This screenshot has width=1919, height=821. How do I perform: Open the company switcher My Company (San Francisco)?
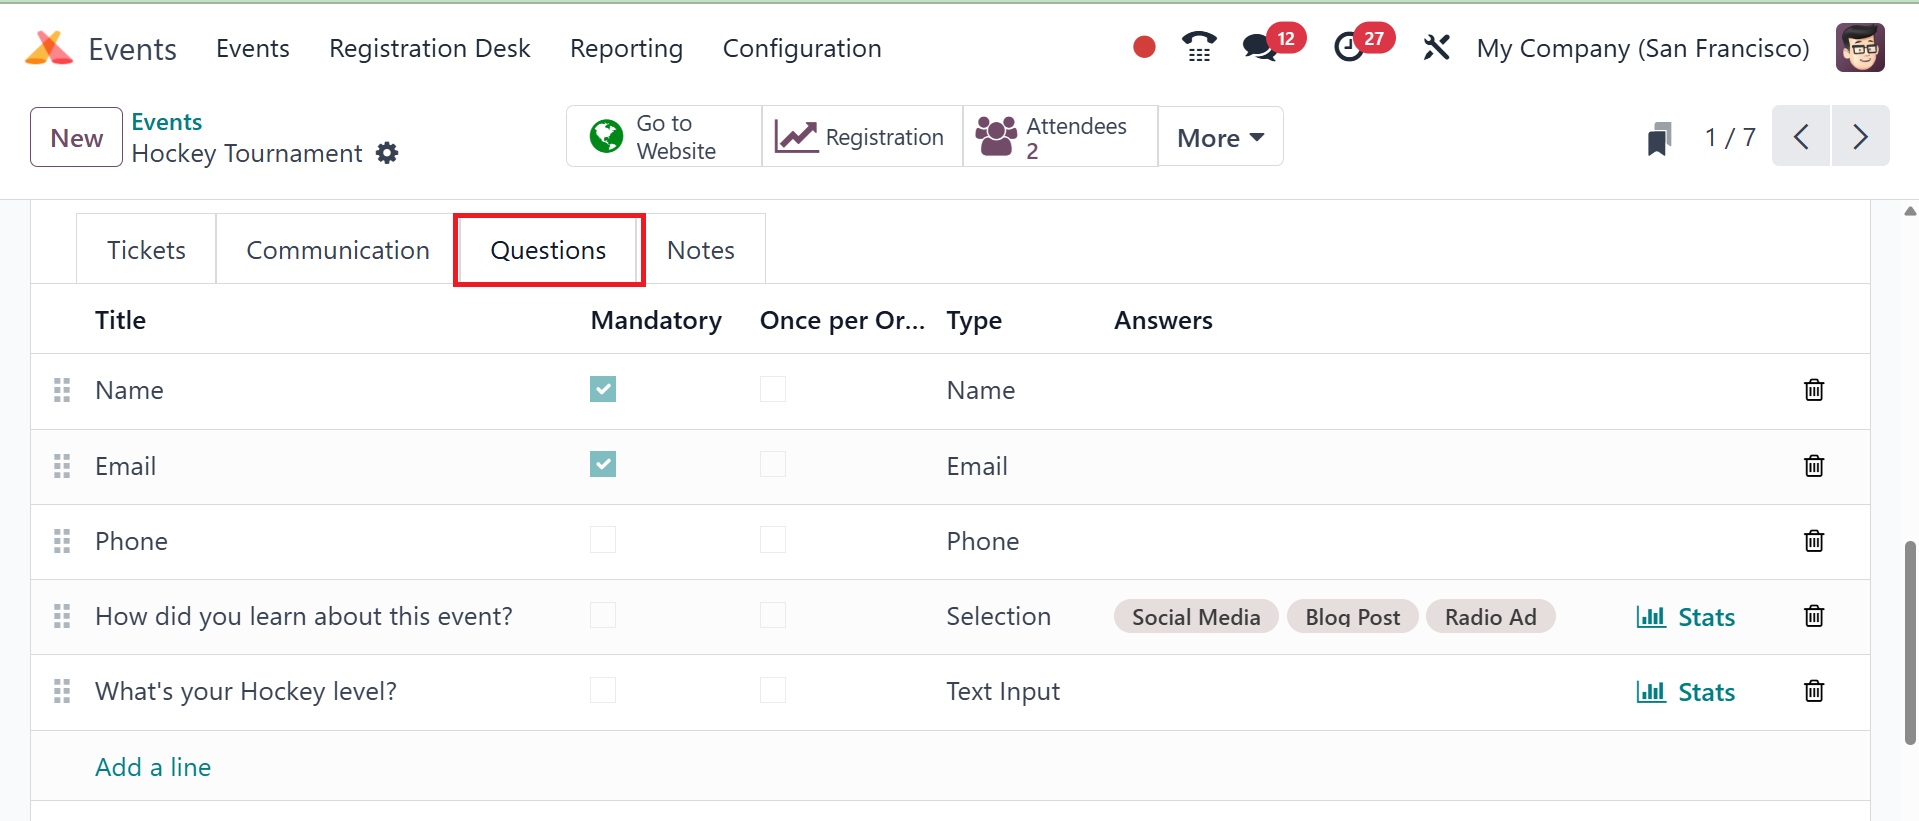pos(1643,48)
